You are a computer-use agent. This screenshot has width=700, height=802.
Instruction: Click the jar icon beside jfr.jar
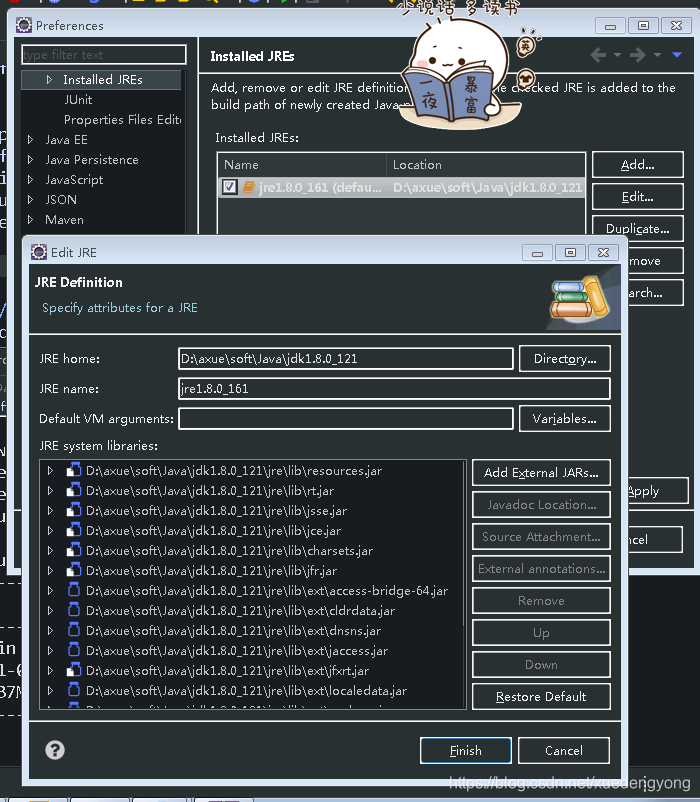coord(74,570)
